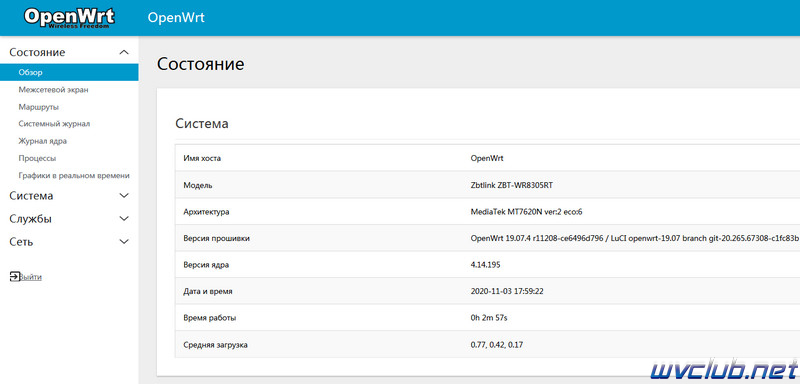Open Графики в реальном времени page
800x384 pixels.
pyautogui.click(x=74, y=175)
